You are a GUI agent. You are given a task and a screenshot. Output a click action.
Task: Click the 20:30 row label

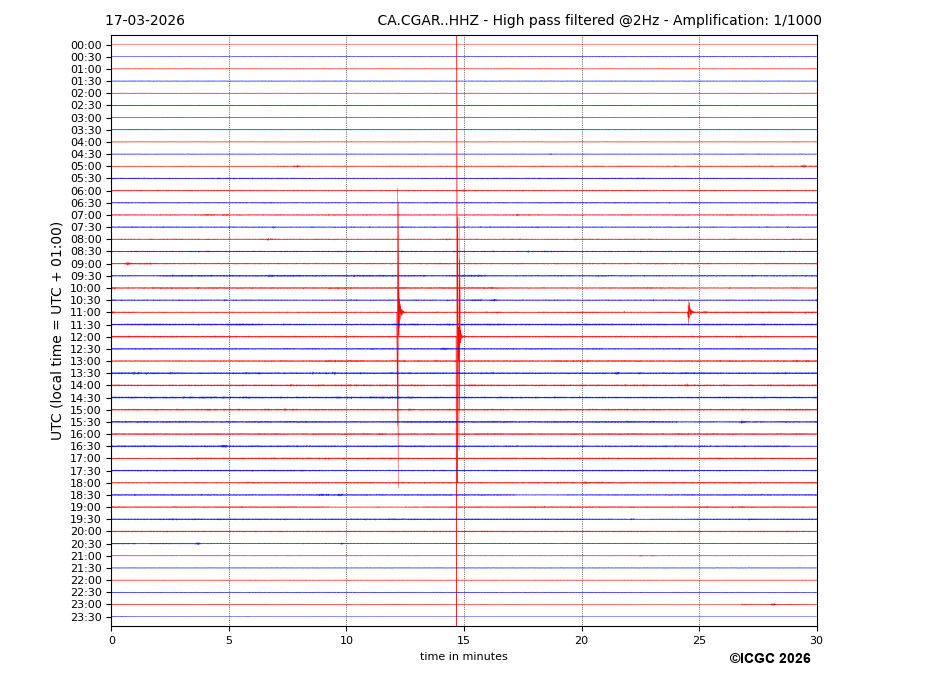pyautogui.click(x=86, y=544)
